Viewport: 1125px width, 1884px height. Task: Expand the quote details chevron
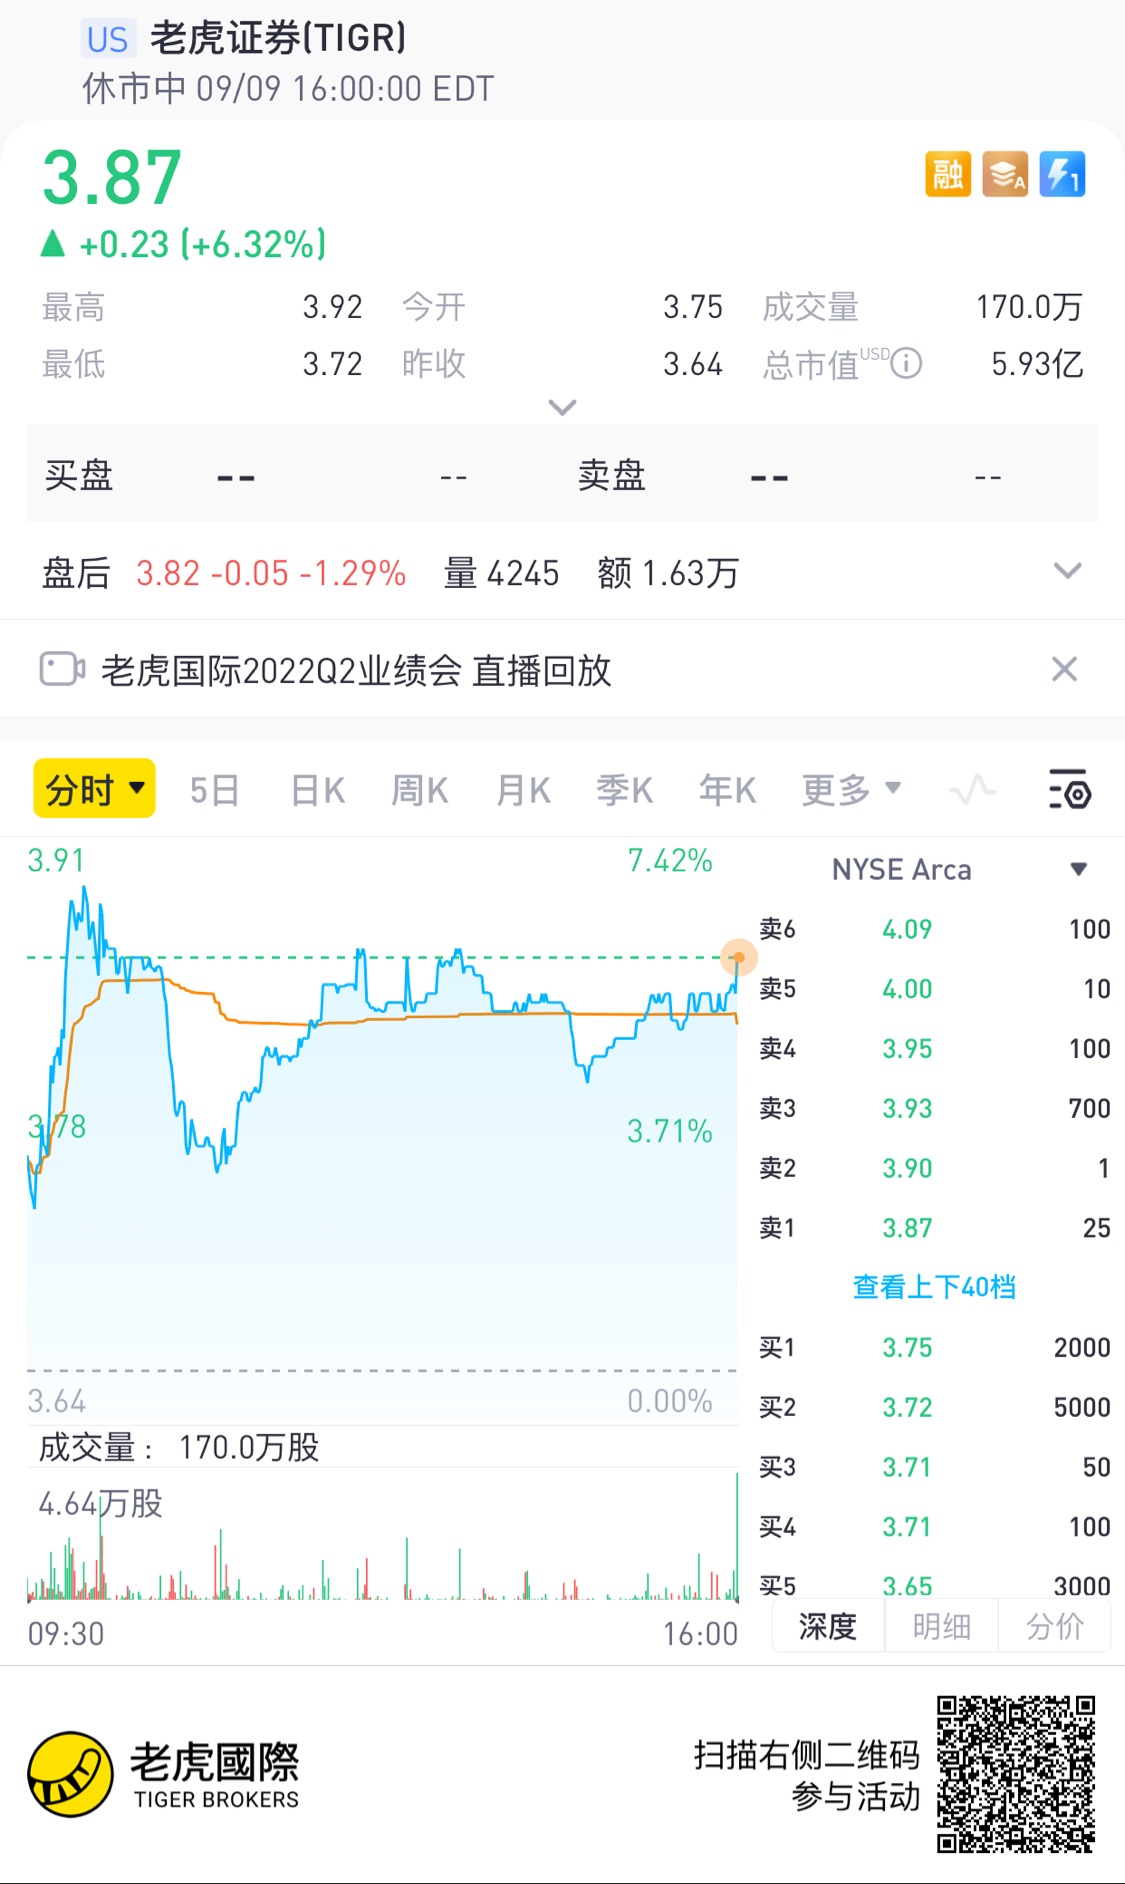click(563, 407)
